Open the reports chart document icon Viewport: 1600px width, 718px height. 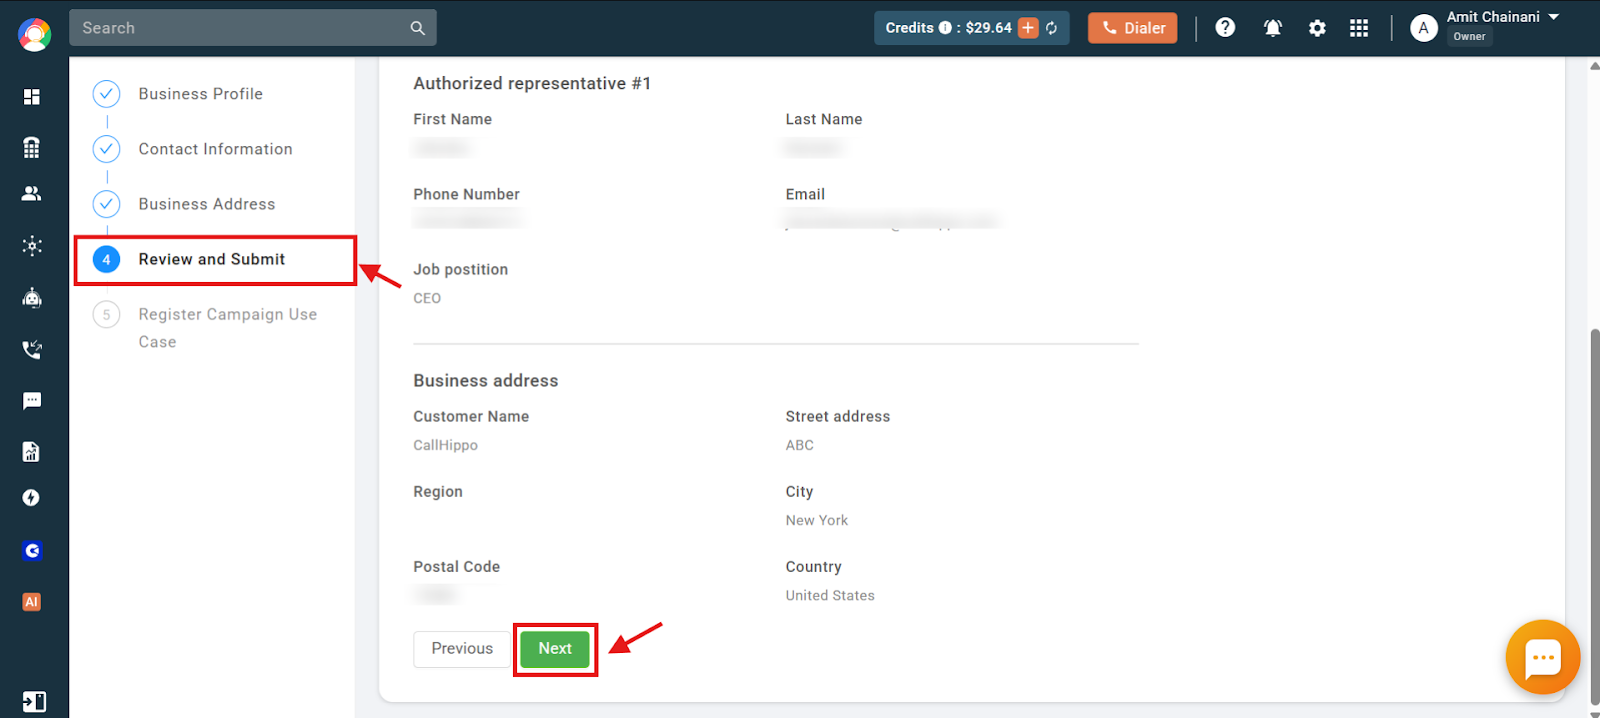pyautogui.click(x=32, y=452)
